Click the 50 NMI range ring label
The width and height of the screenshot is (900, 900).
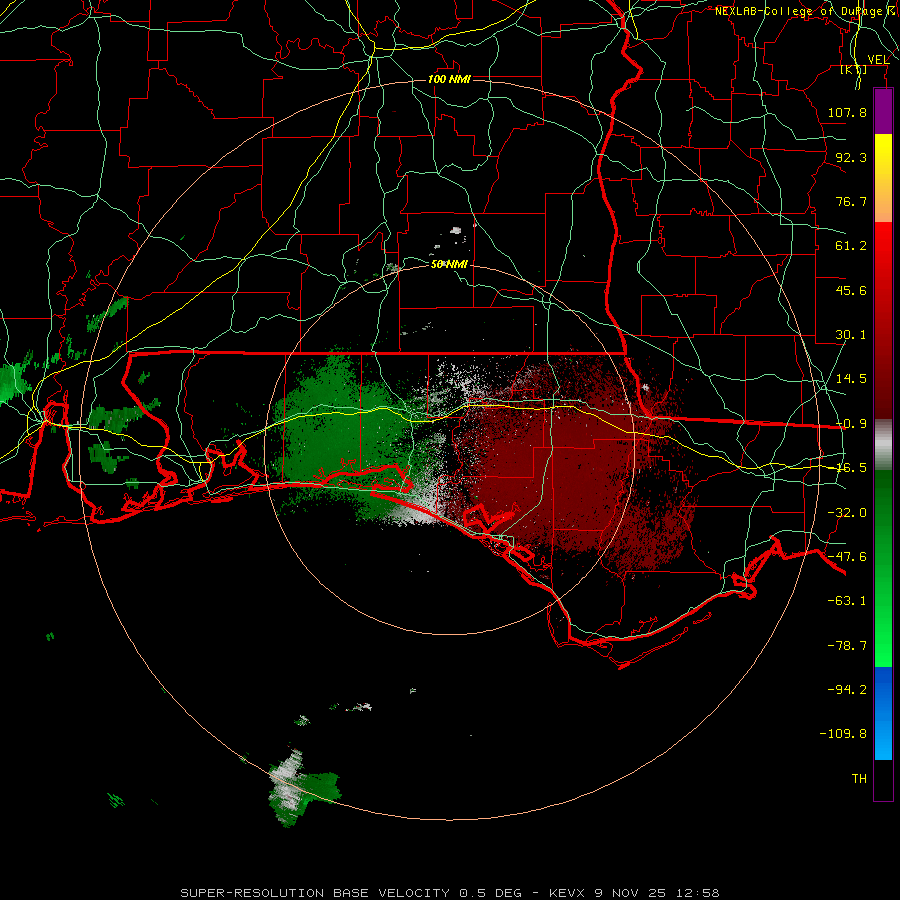449,265
